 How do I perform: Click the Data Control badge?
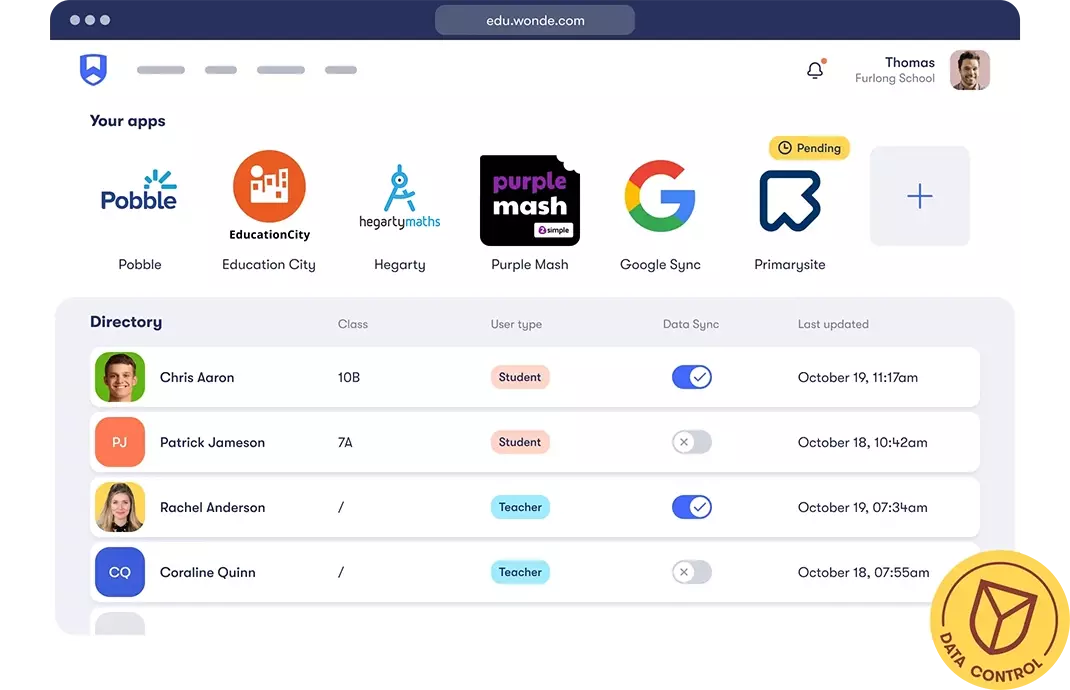pos(999,620)
